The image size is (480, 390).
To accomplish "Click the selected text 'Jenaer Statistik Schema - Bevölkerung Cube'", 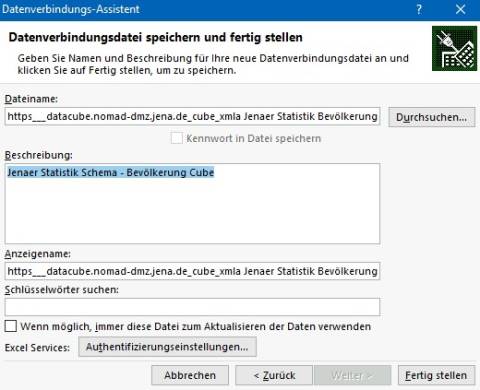I will coord(111,172).
